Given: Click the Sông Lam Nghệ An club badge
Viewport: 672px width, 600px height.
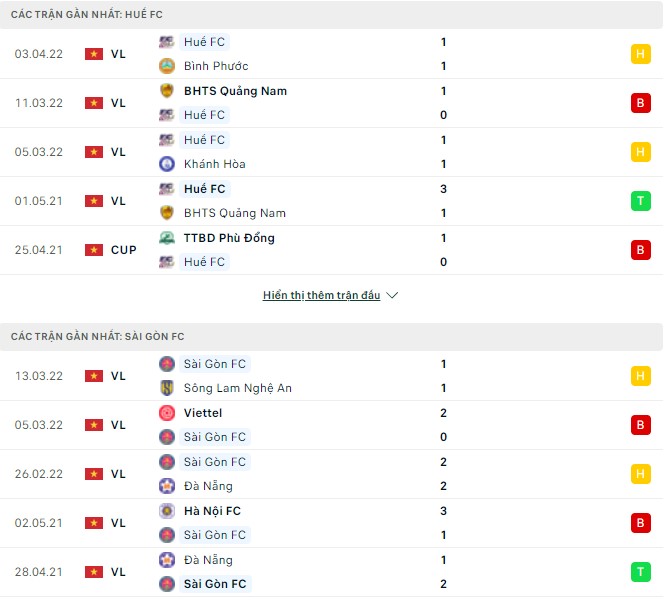Looking at the screenshot, I should click(167, 388).
